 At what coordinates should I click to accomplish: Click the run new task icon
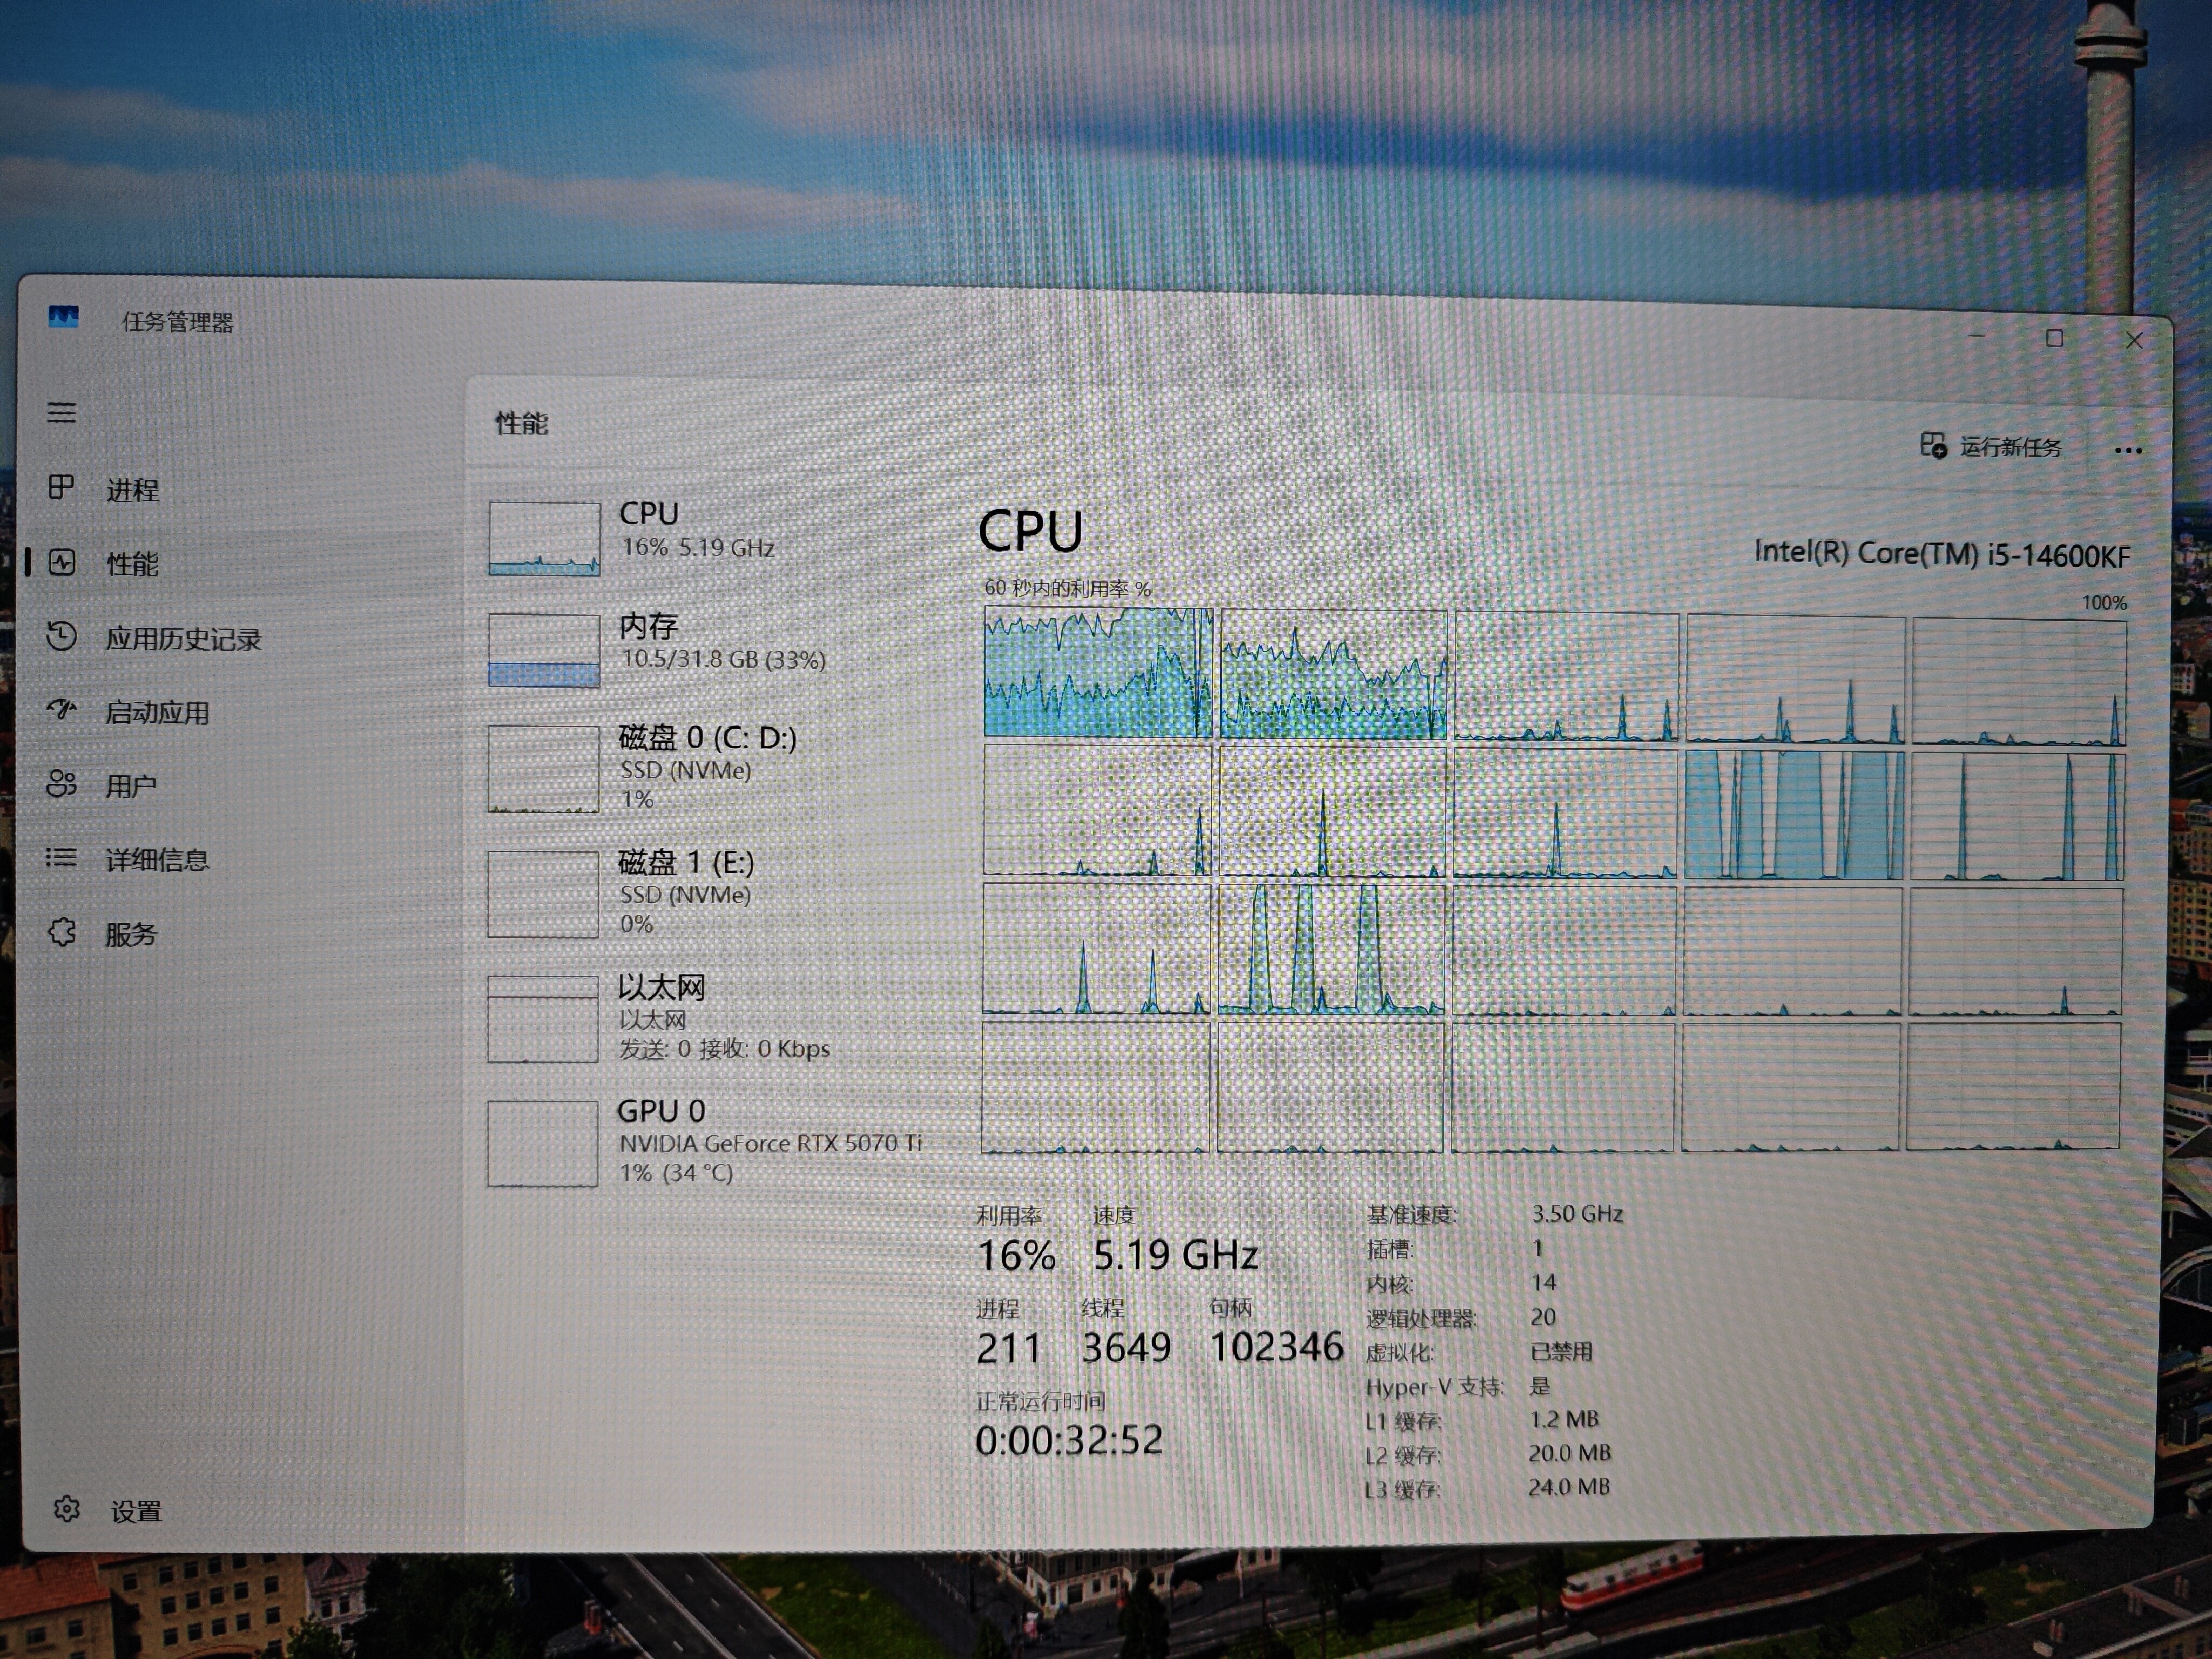coord(1934,445)
